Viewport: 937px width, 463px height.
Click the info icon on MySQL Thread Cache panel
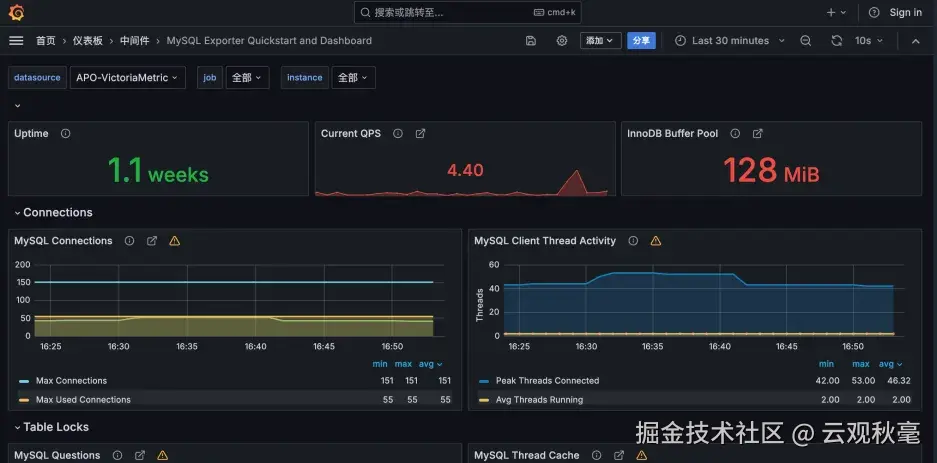(x=597, y=455)
